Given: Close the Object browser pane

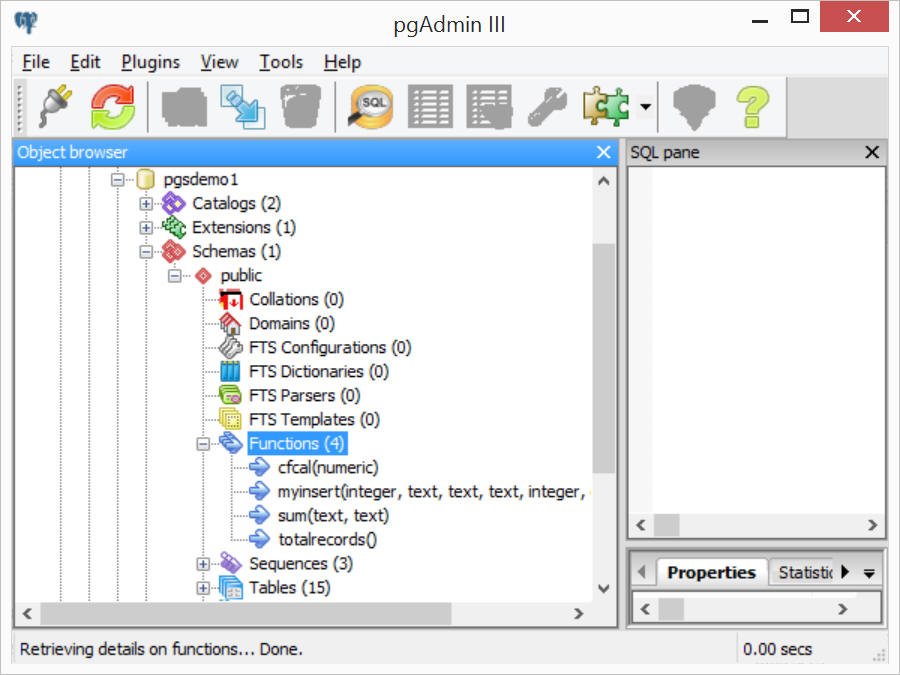Looking at the screenshot, I should point(603,152).
